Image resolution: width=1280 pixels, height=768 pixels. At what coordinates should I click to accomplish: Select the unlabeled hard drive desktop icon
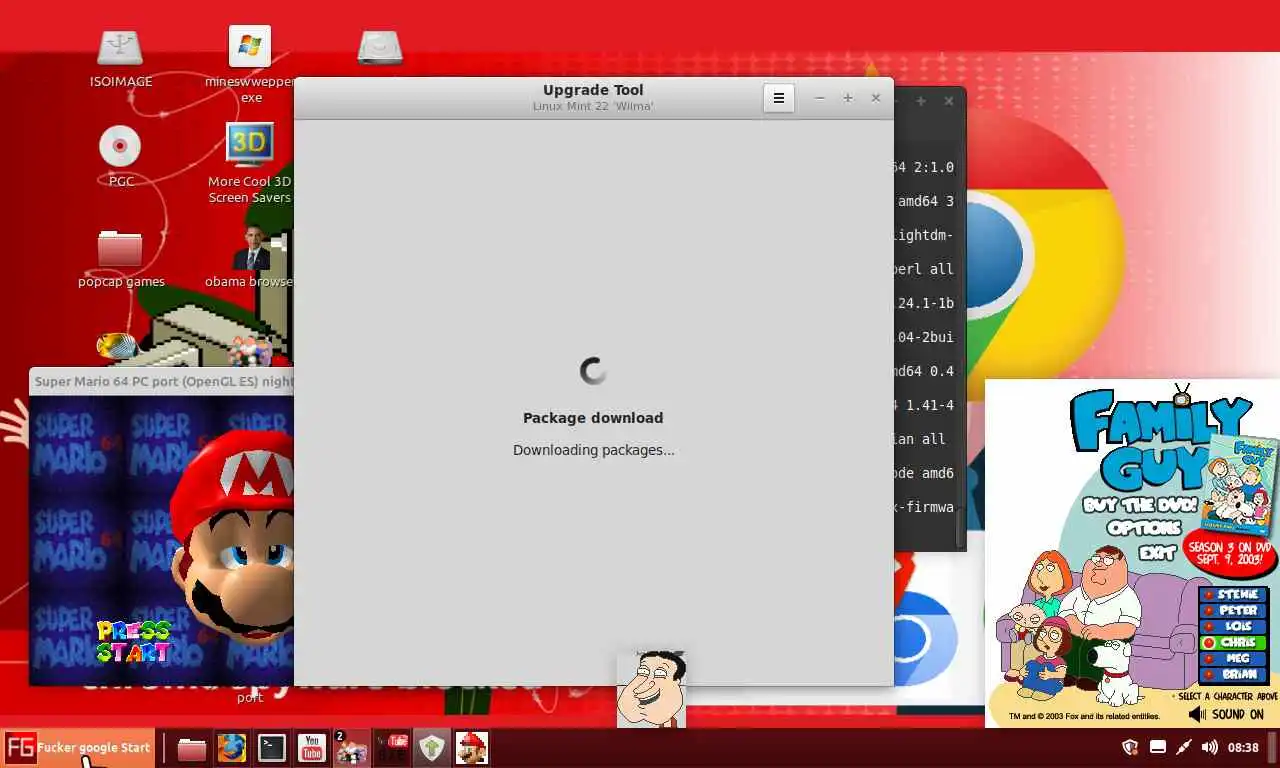tap(380, 47)
